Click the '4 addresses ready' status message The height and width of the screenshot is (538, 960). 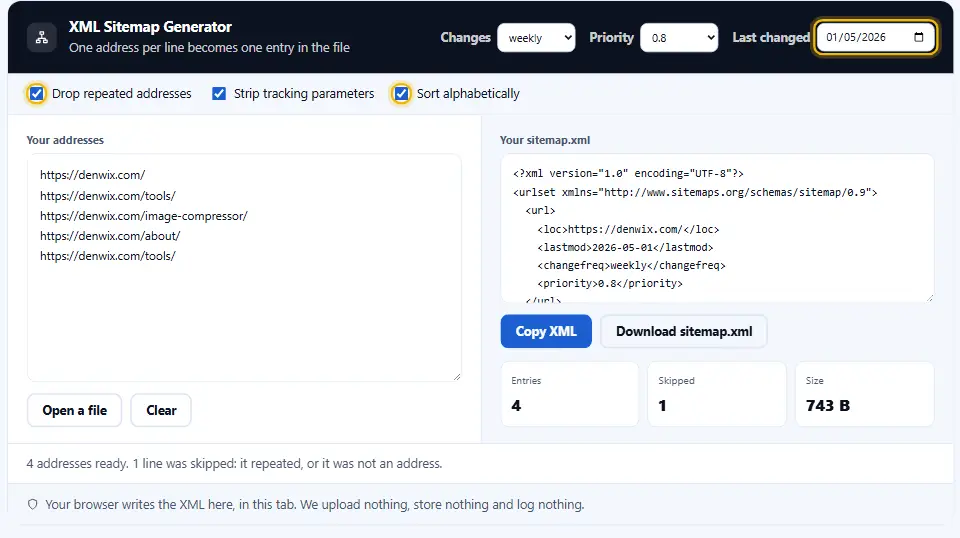(x=234, y=463)
